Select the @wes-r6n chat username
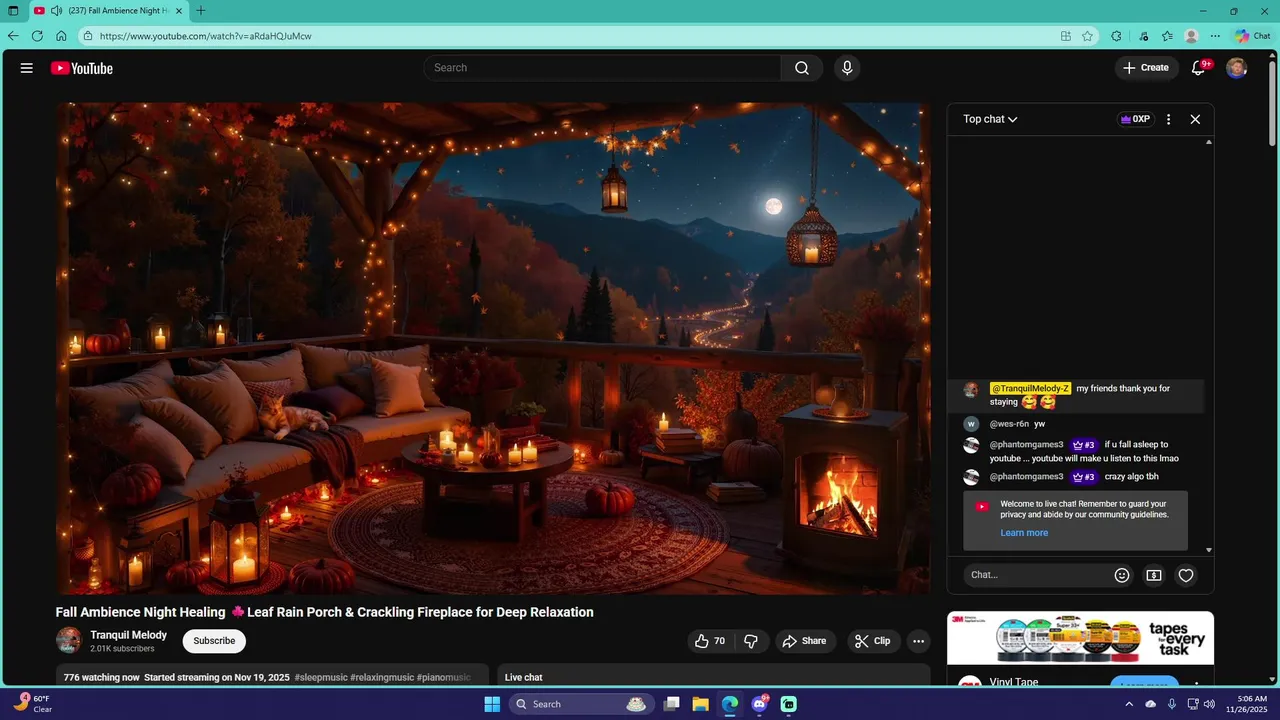Image resolution: width=1280 pixels, height=720 pixels. pyautogui.click(x=1009, y=424)
